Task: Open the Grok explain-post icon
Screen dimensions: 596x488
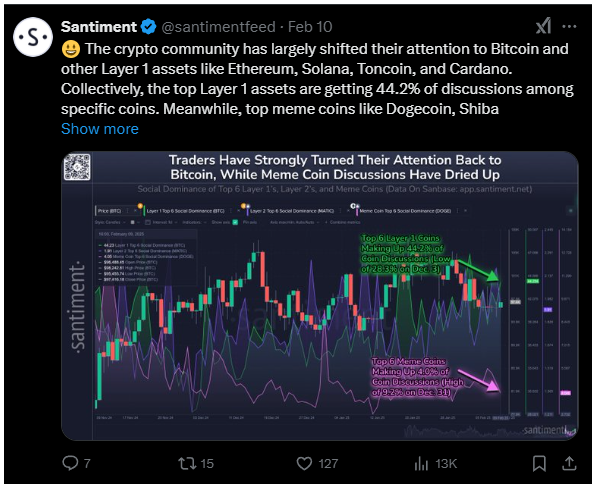Action: (544, 26)
